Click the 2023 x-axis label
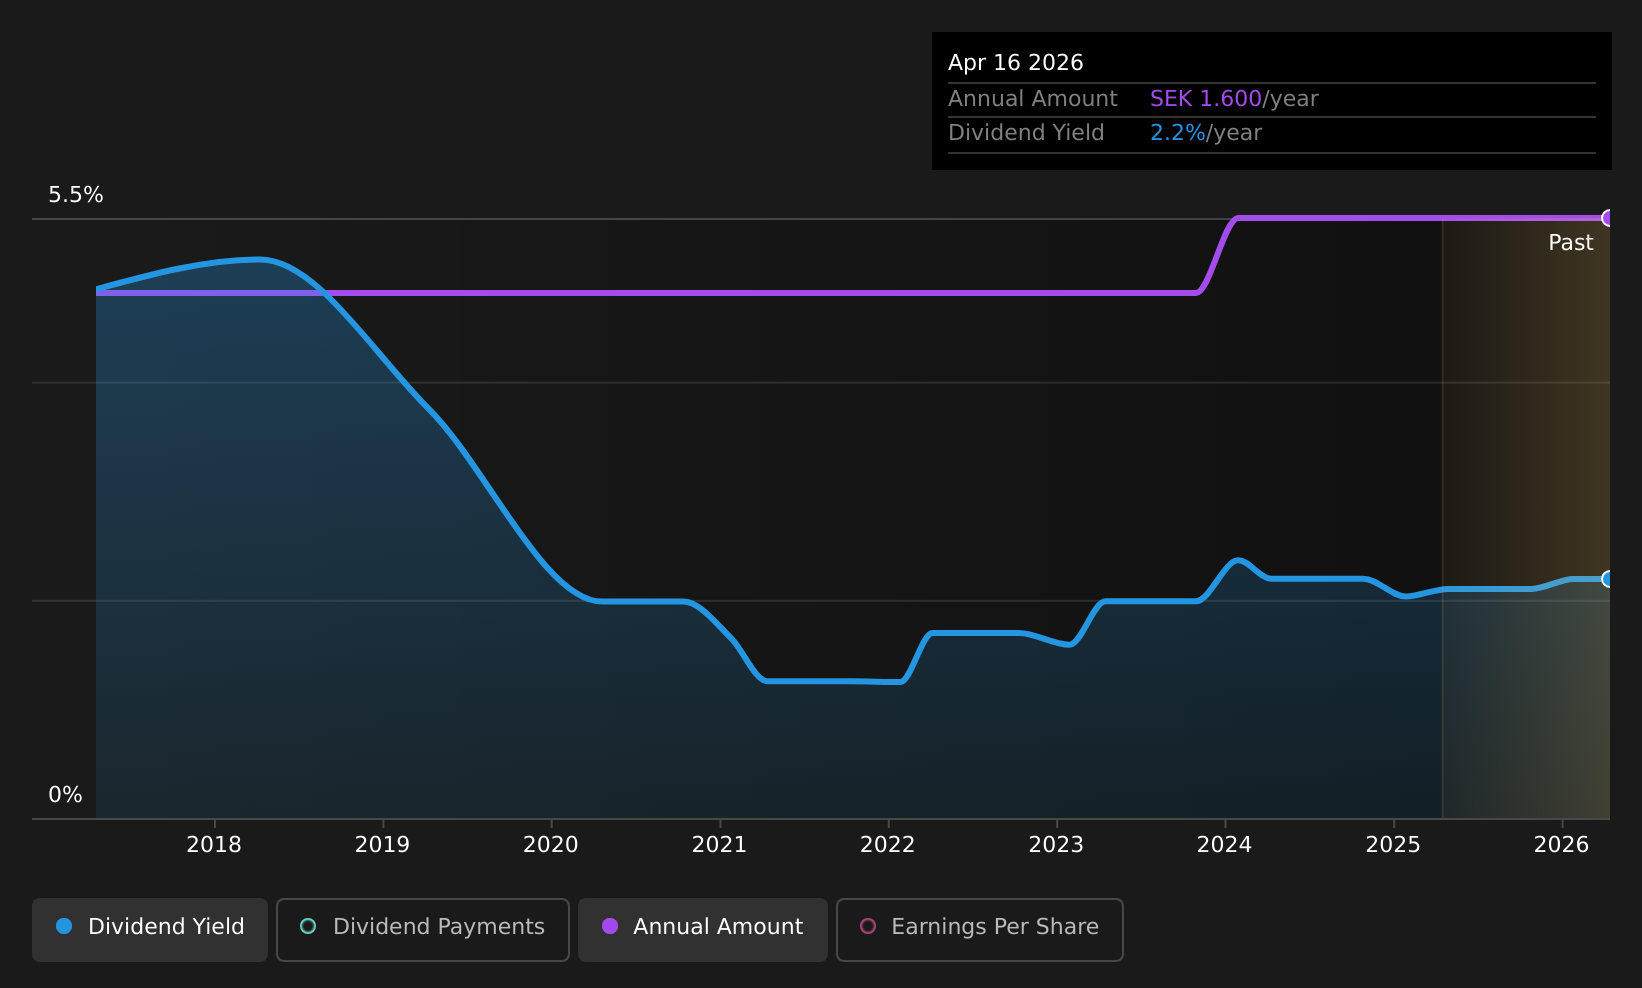 [1056, 845]
